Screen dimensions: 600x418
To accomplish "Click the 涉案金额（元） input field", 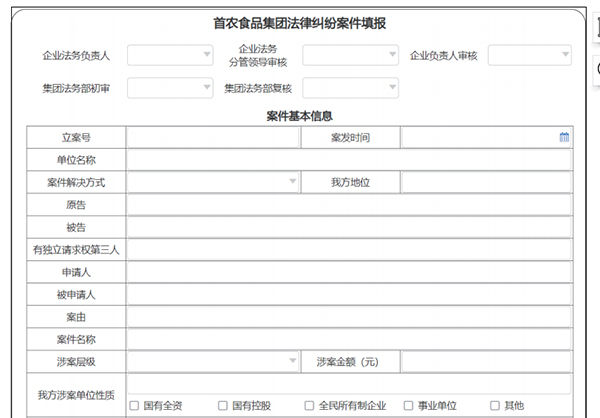I will pos(486,361).
